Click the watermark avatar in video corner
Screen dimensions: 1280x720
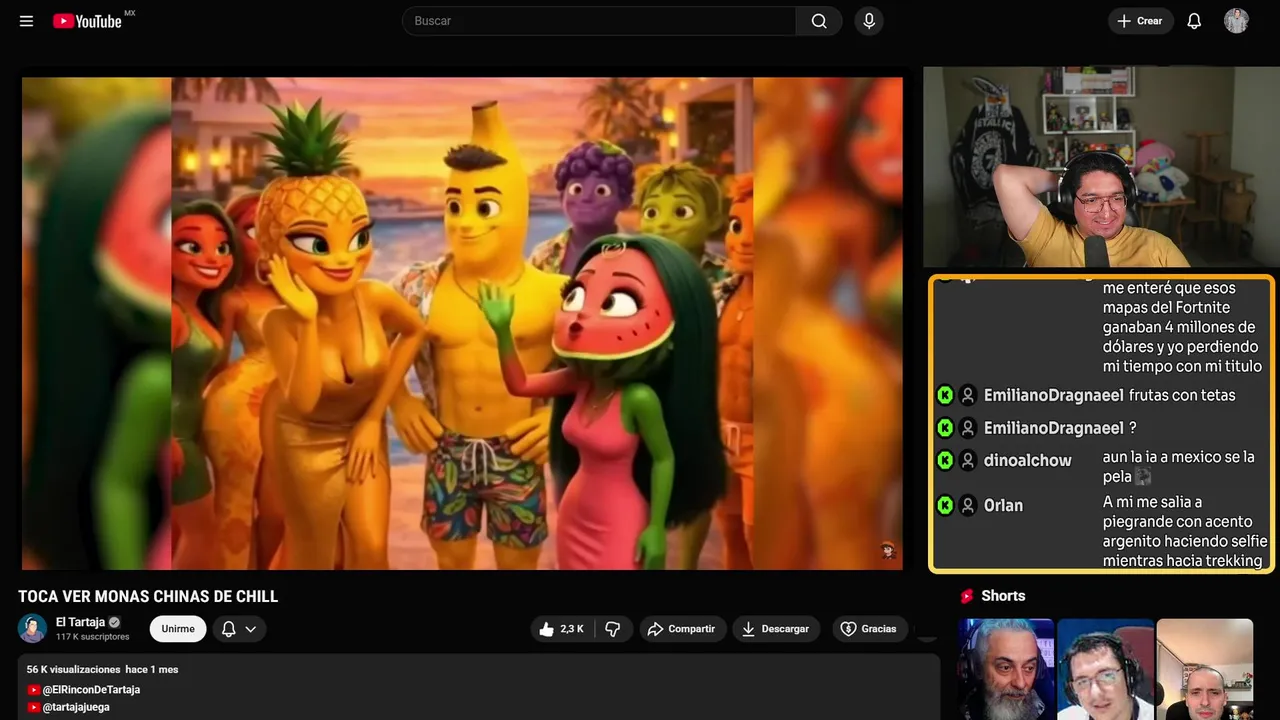(887, 550)
